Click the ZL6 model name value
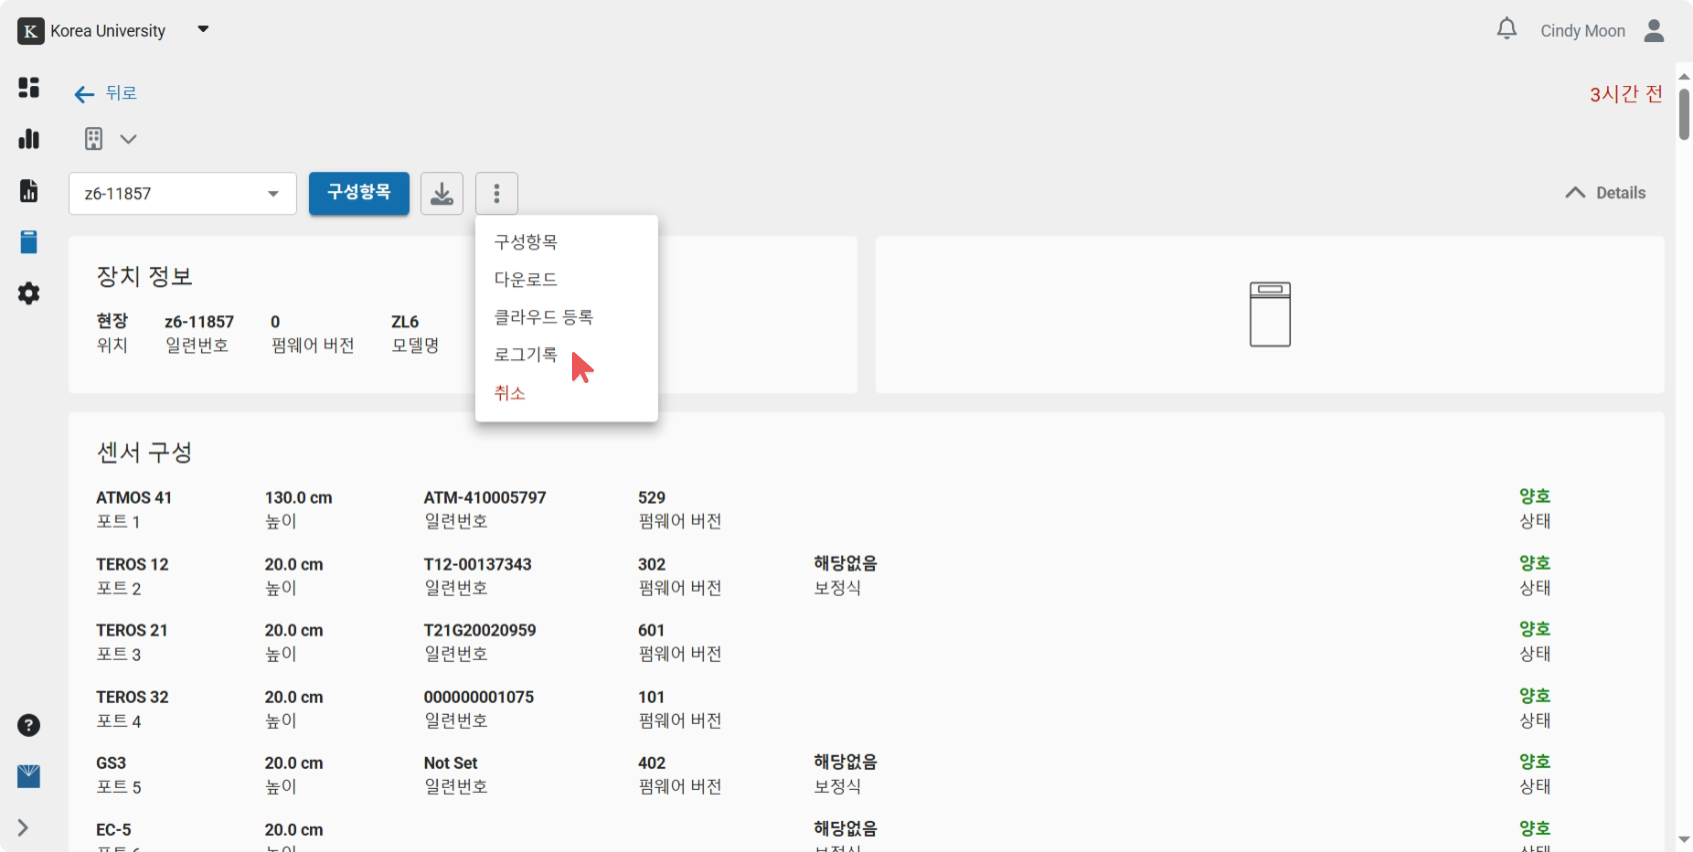This screenshot has height=852, width=1693. (x=405, y=322)
